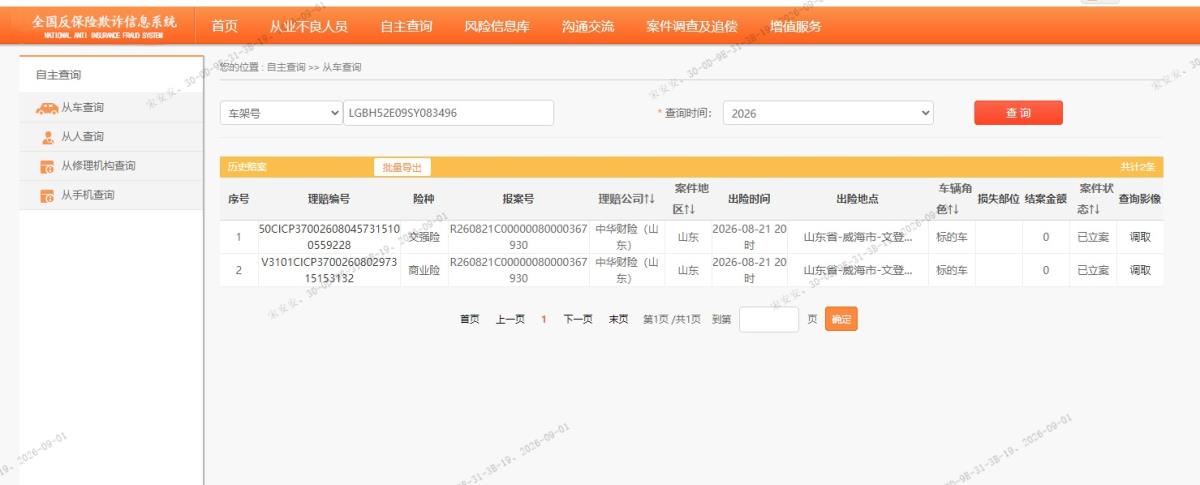Click 调取 for the 商业险 row
The image size is (1200, 485).
pos(1140,271)
